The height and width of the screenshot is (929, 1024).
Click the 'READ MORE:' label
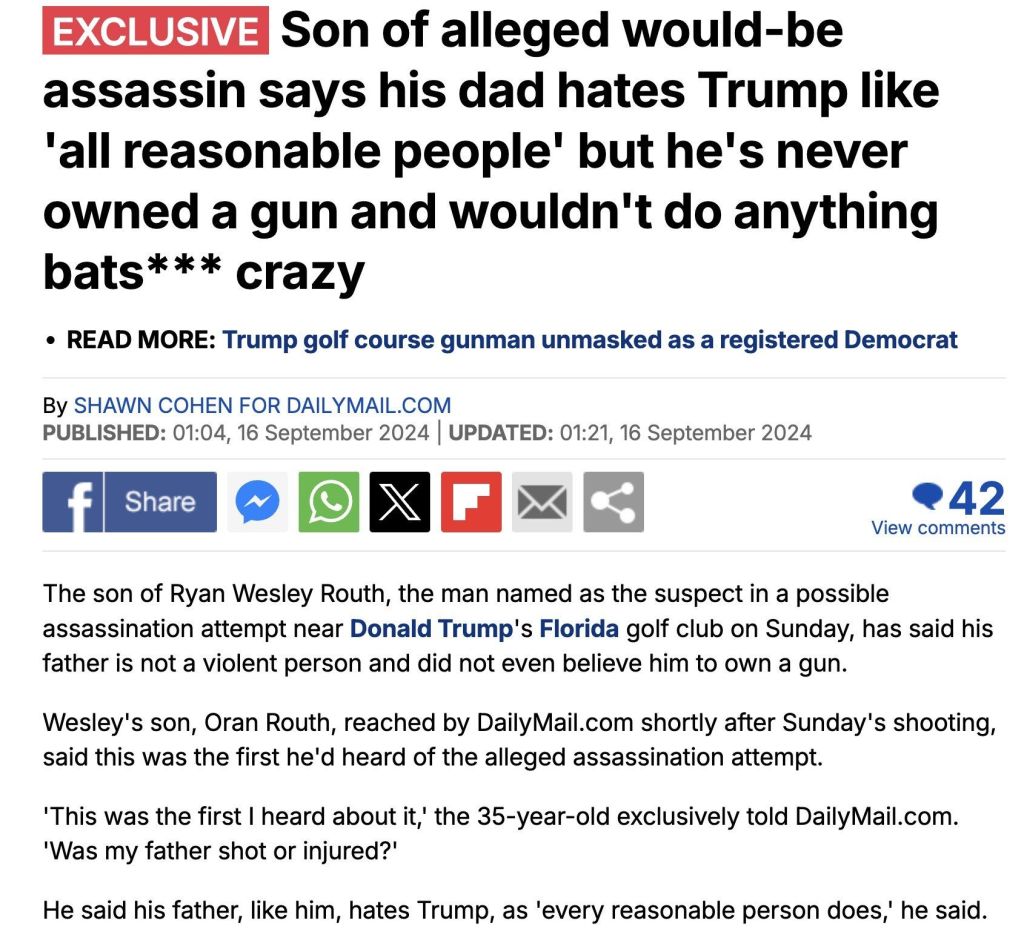tap(140, 340)
